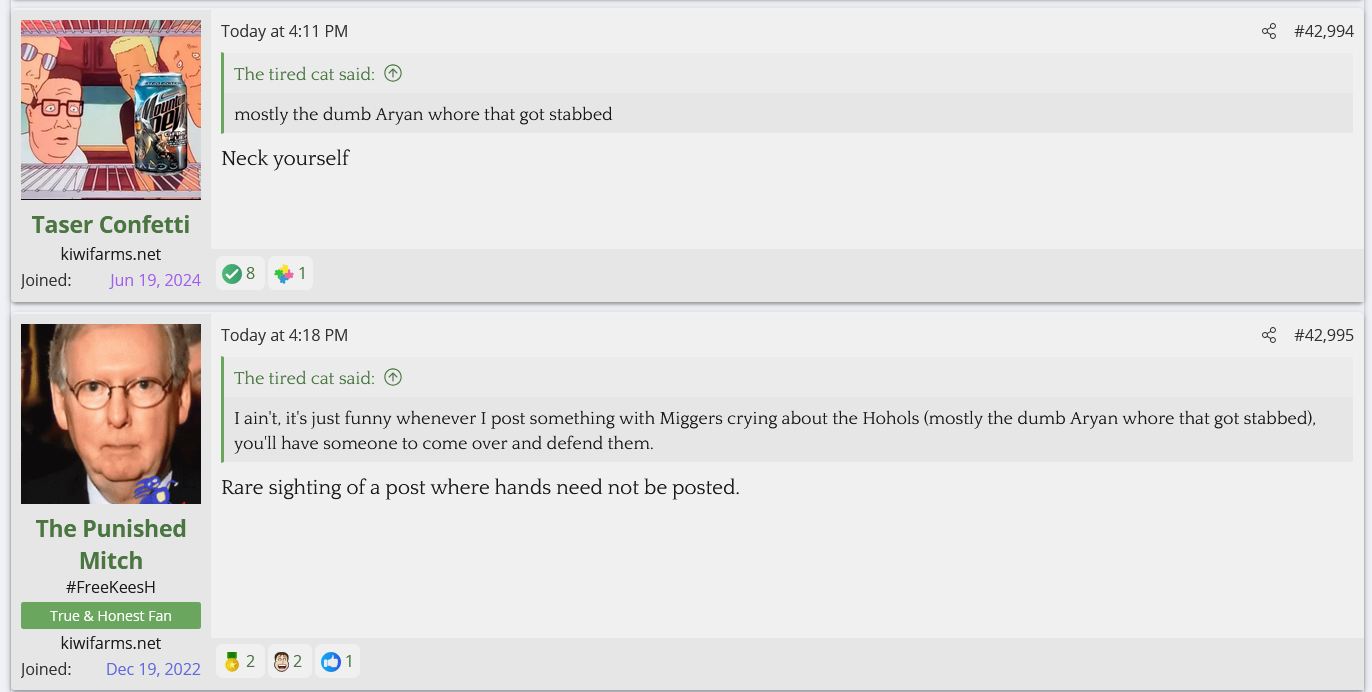The height and width of the screenshot is (692, 1372).
Task: Click blue thumbs-up reaction on second post
Action: click(337, 661)
